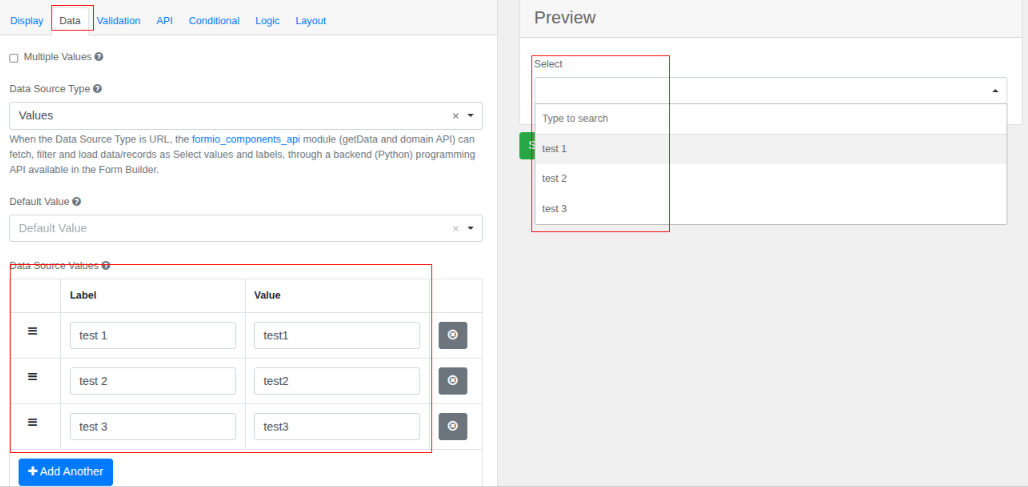Remove the test 1 row
This screenshot has height=487, width=1028.
click(452, 335)
